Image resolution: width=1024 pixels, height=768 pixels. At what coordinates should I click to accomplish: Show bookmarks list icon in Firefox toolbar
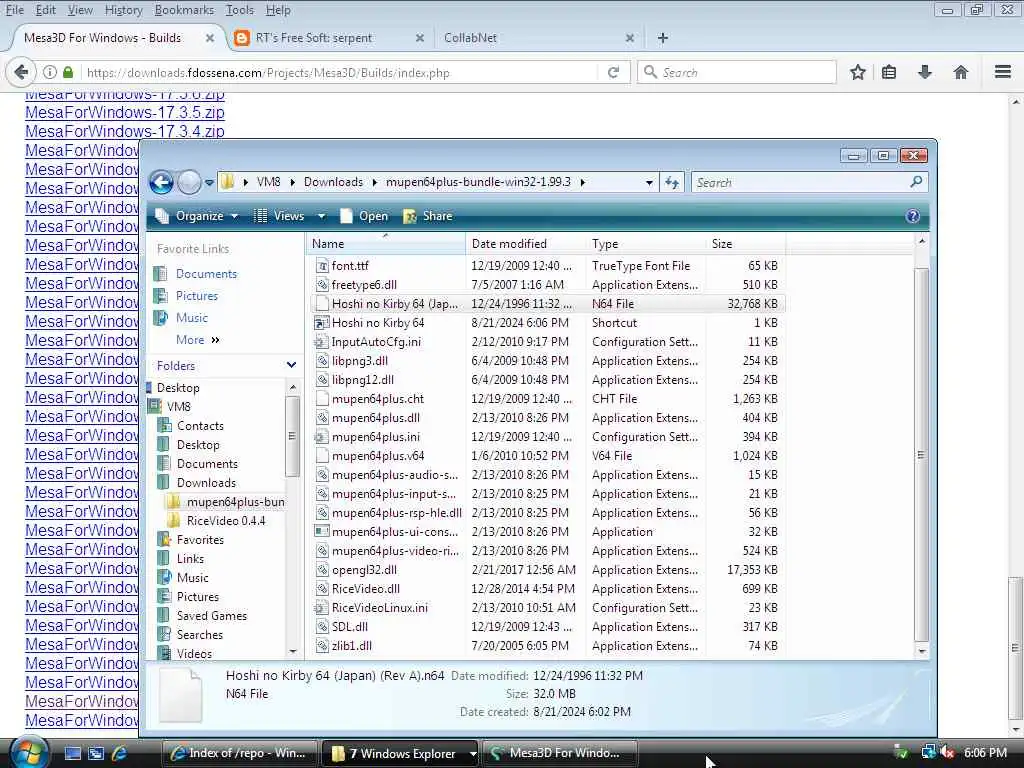coord(889,72)
